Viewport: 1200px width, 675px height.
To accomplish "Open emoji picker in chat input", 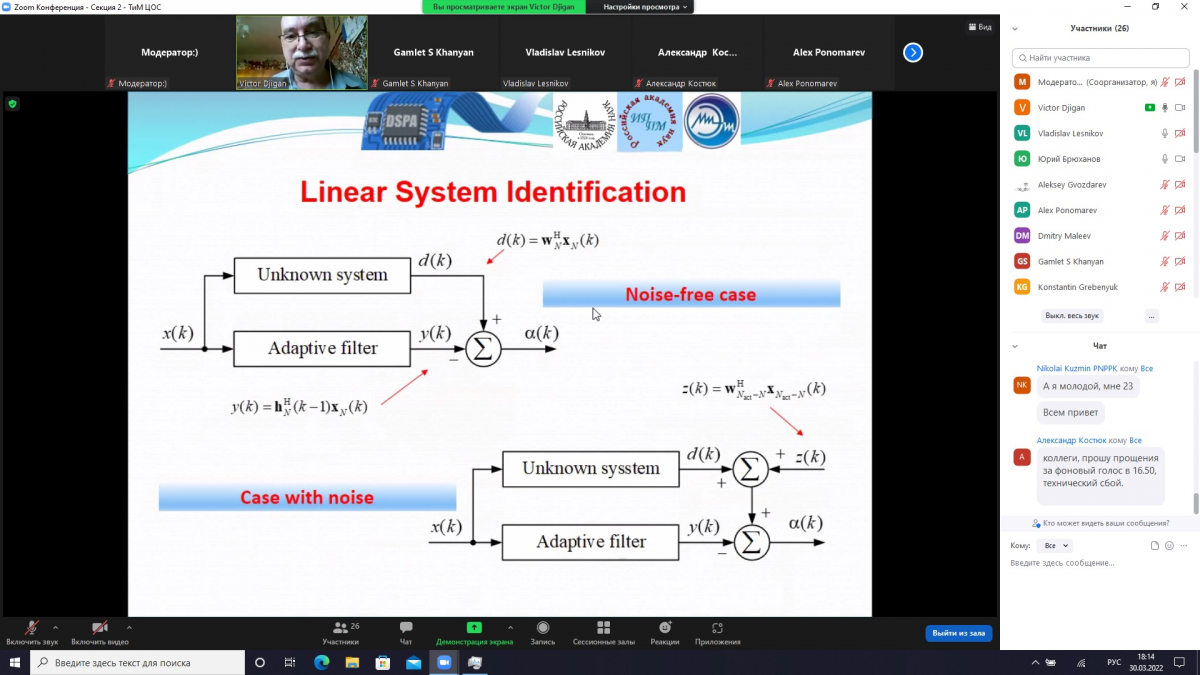I will [x=1169, y=546].
